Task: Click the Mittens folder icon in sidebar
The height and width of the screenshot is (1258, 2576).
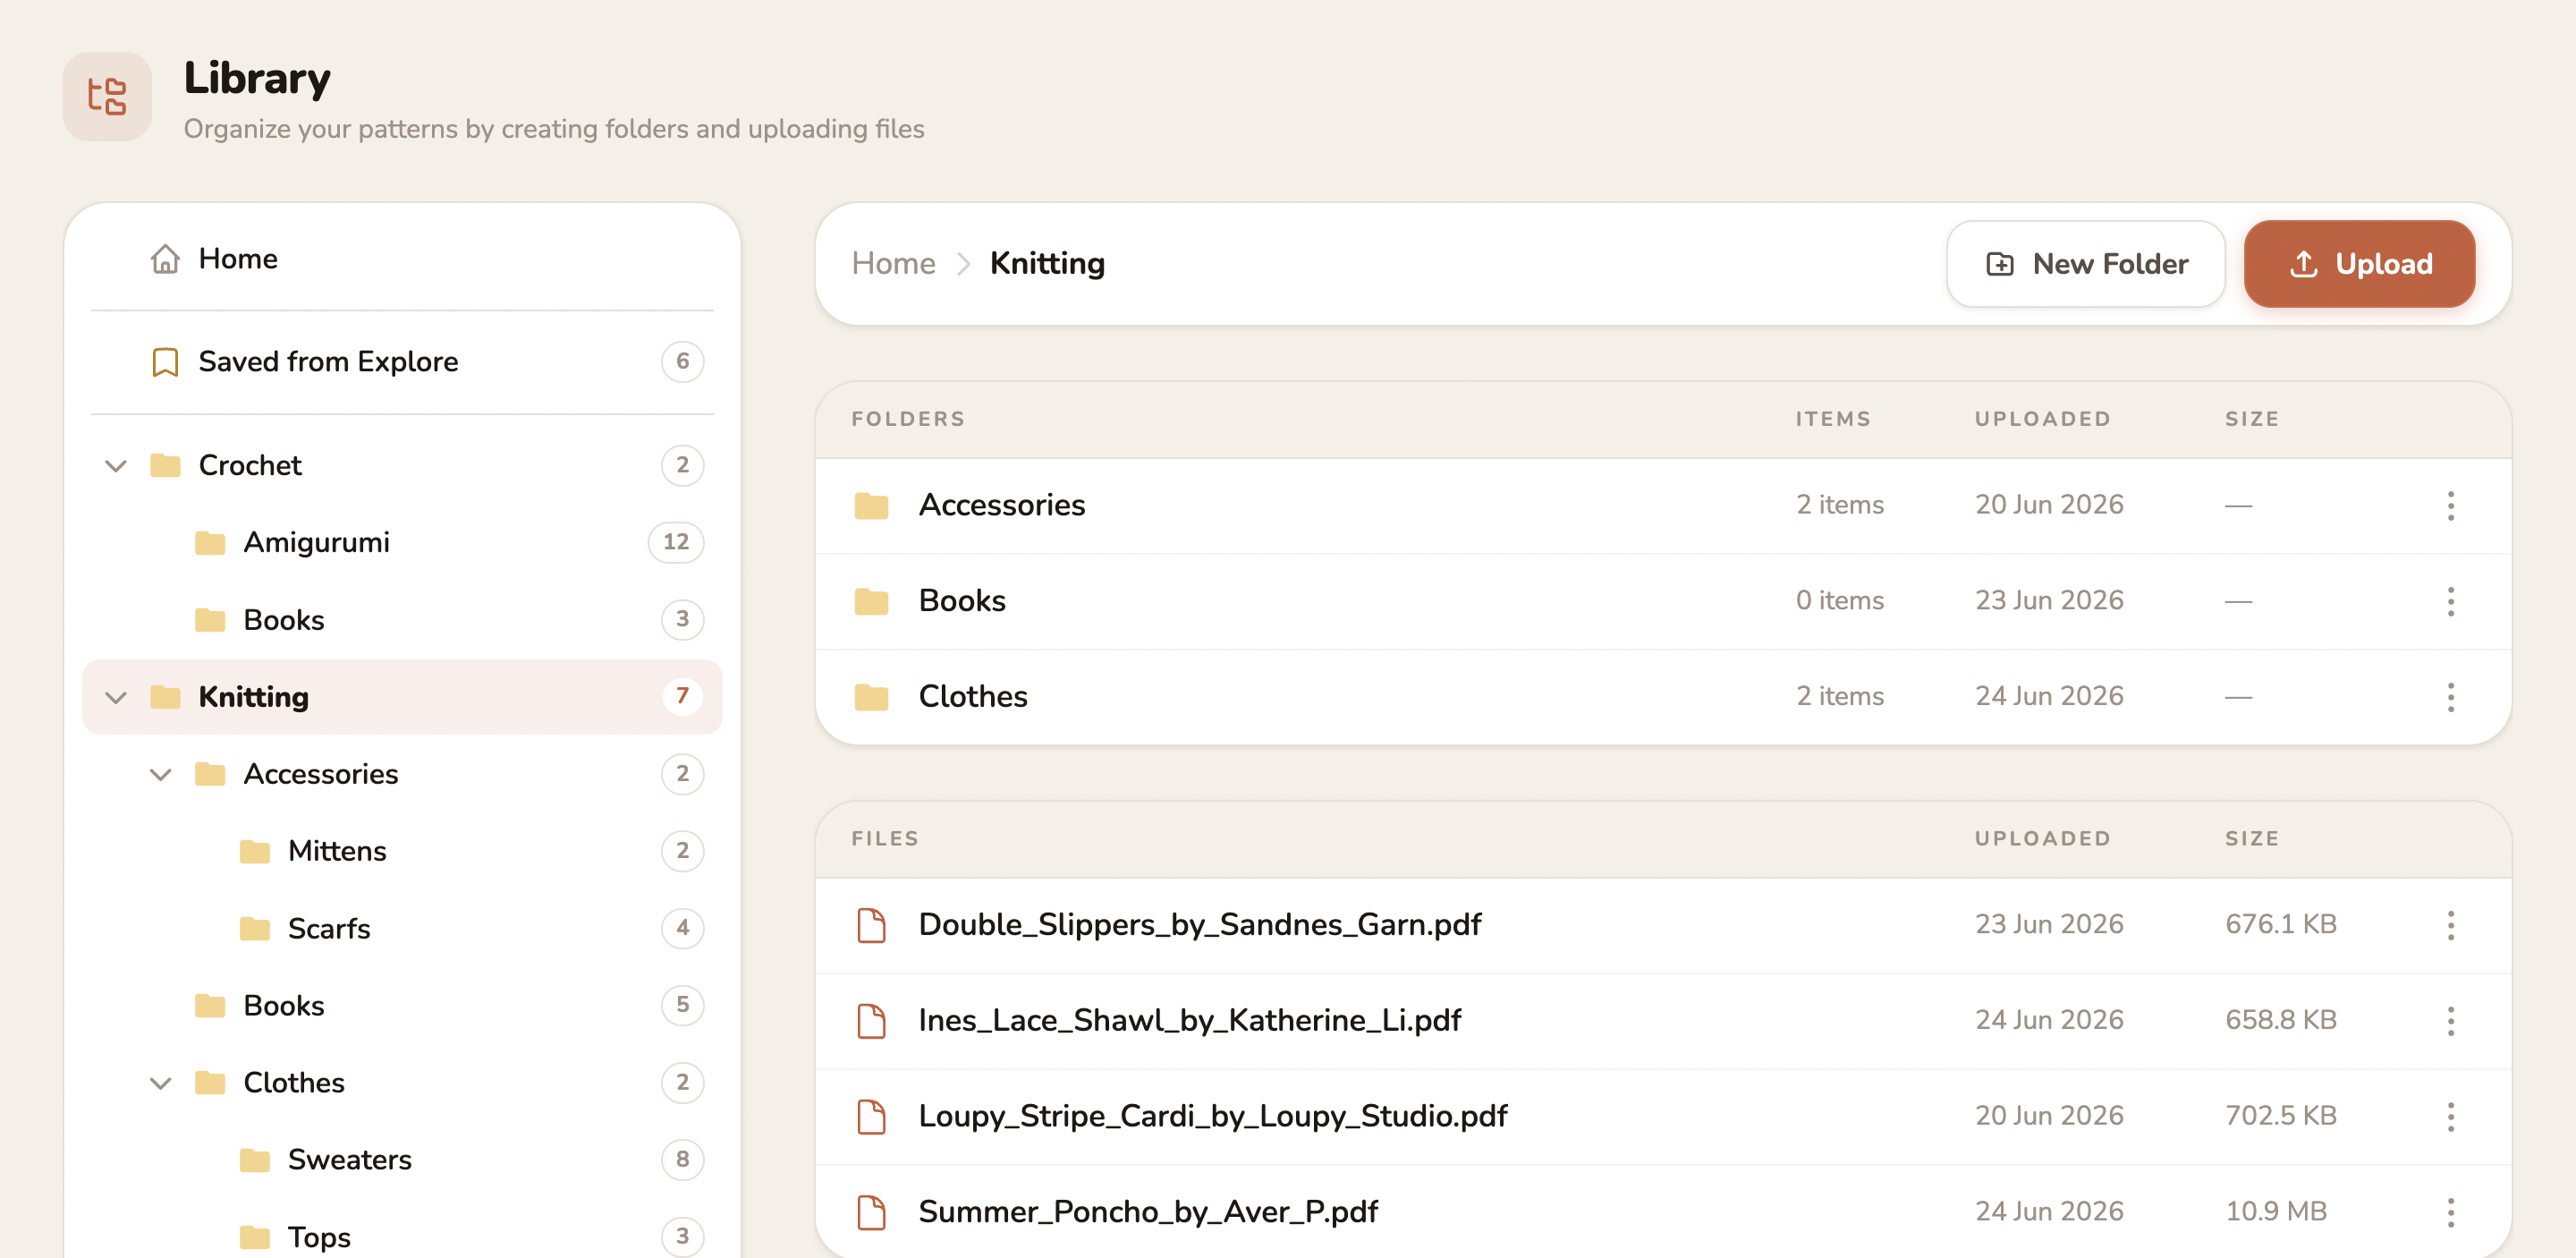Action: [255, 851]
